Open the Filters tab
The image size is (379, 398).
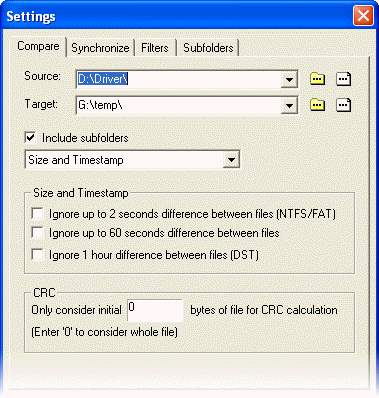[155, 48]
